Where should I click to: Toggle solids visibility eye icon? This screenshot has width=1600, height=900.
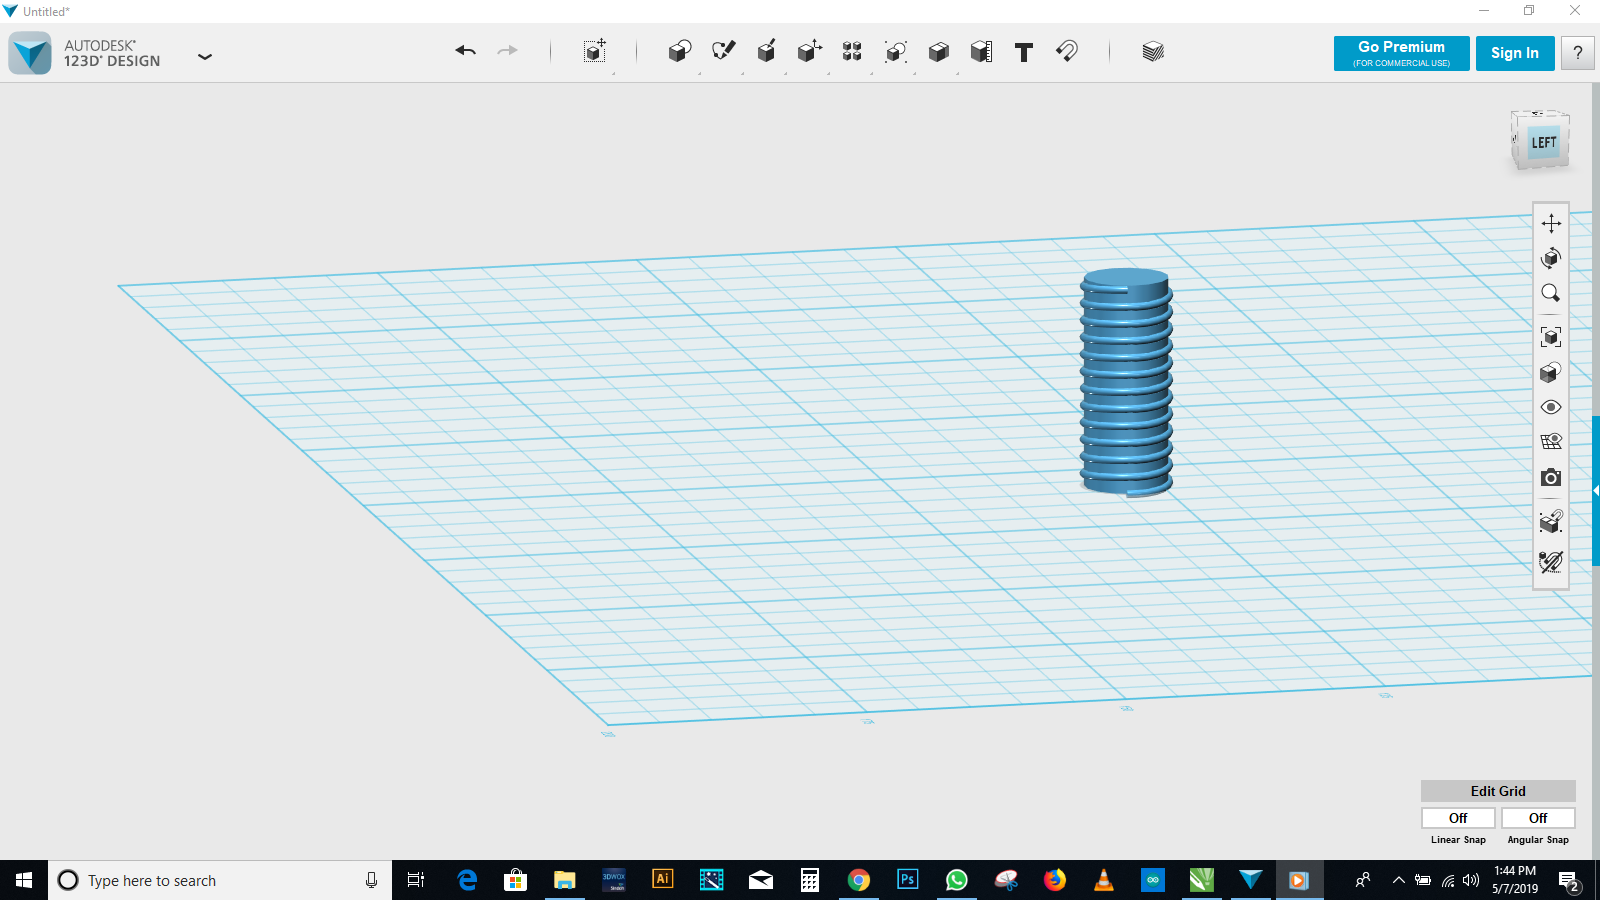[1551, 407]
